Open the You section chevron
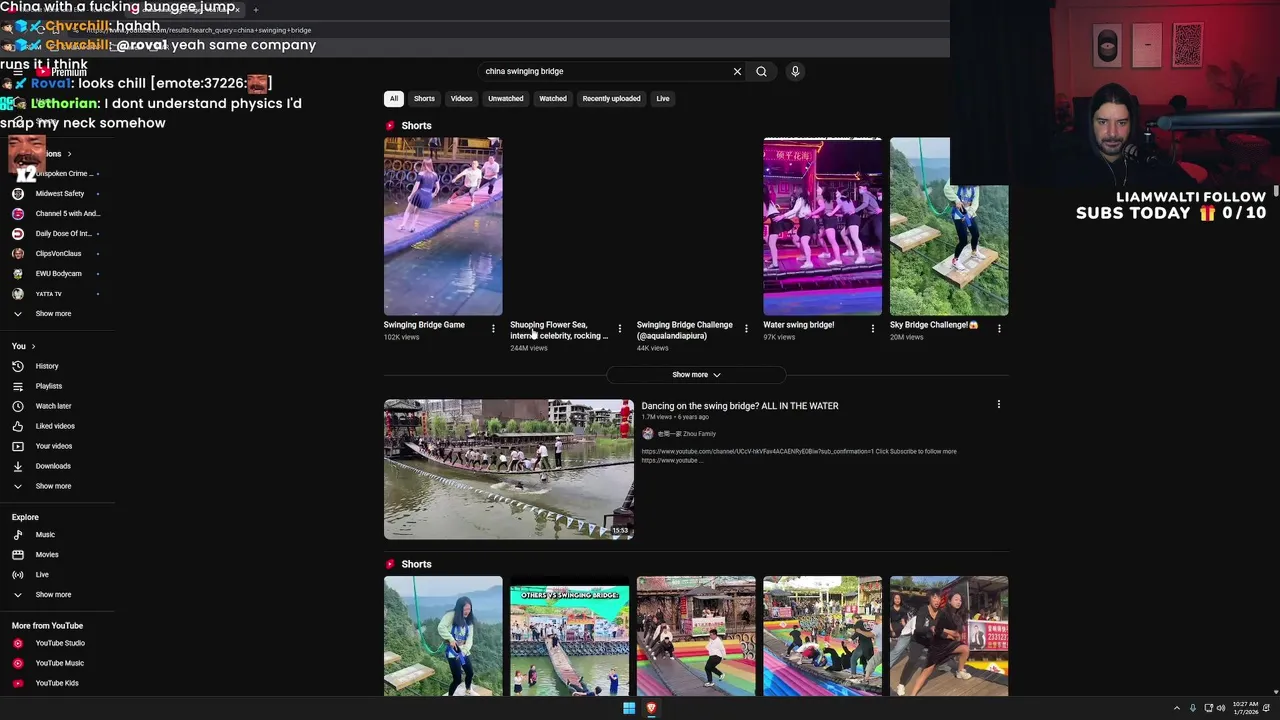 coord(33,346)
